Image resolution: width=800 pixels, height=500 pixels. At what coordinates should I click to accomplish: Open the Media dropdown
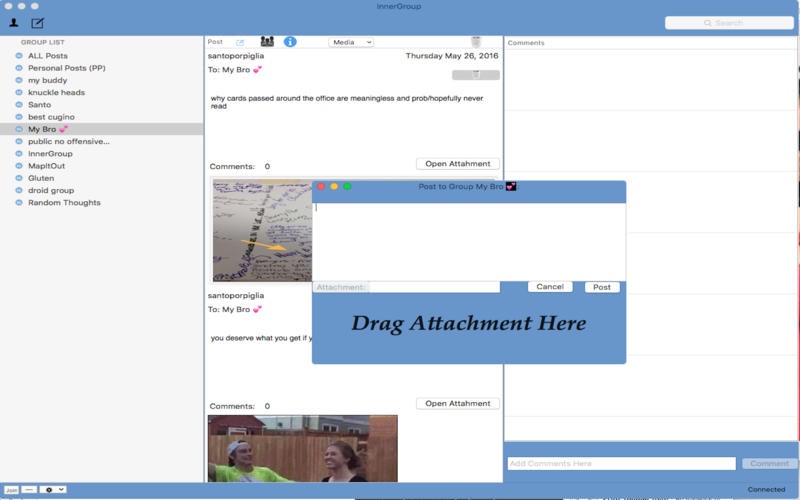point(351,42)
